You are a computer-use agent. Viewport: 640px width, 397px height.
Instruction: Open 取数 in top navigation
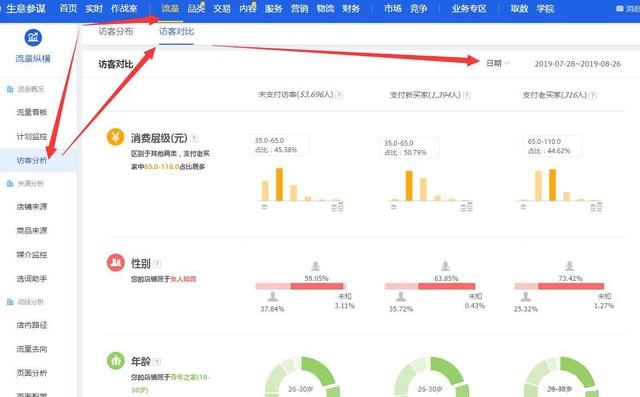click(x=519, y=8)
